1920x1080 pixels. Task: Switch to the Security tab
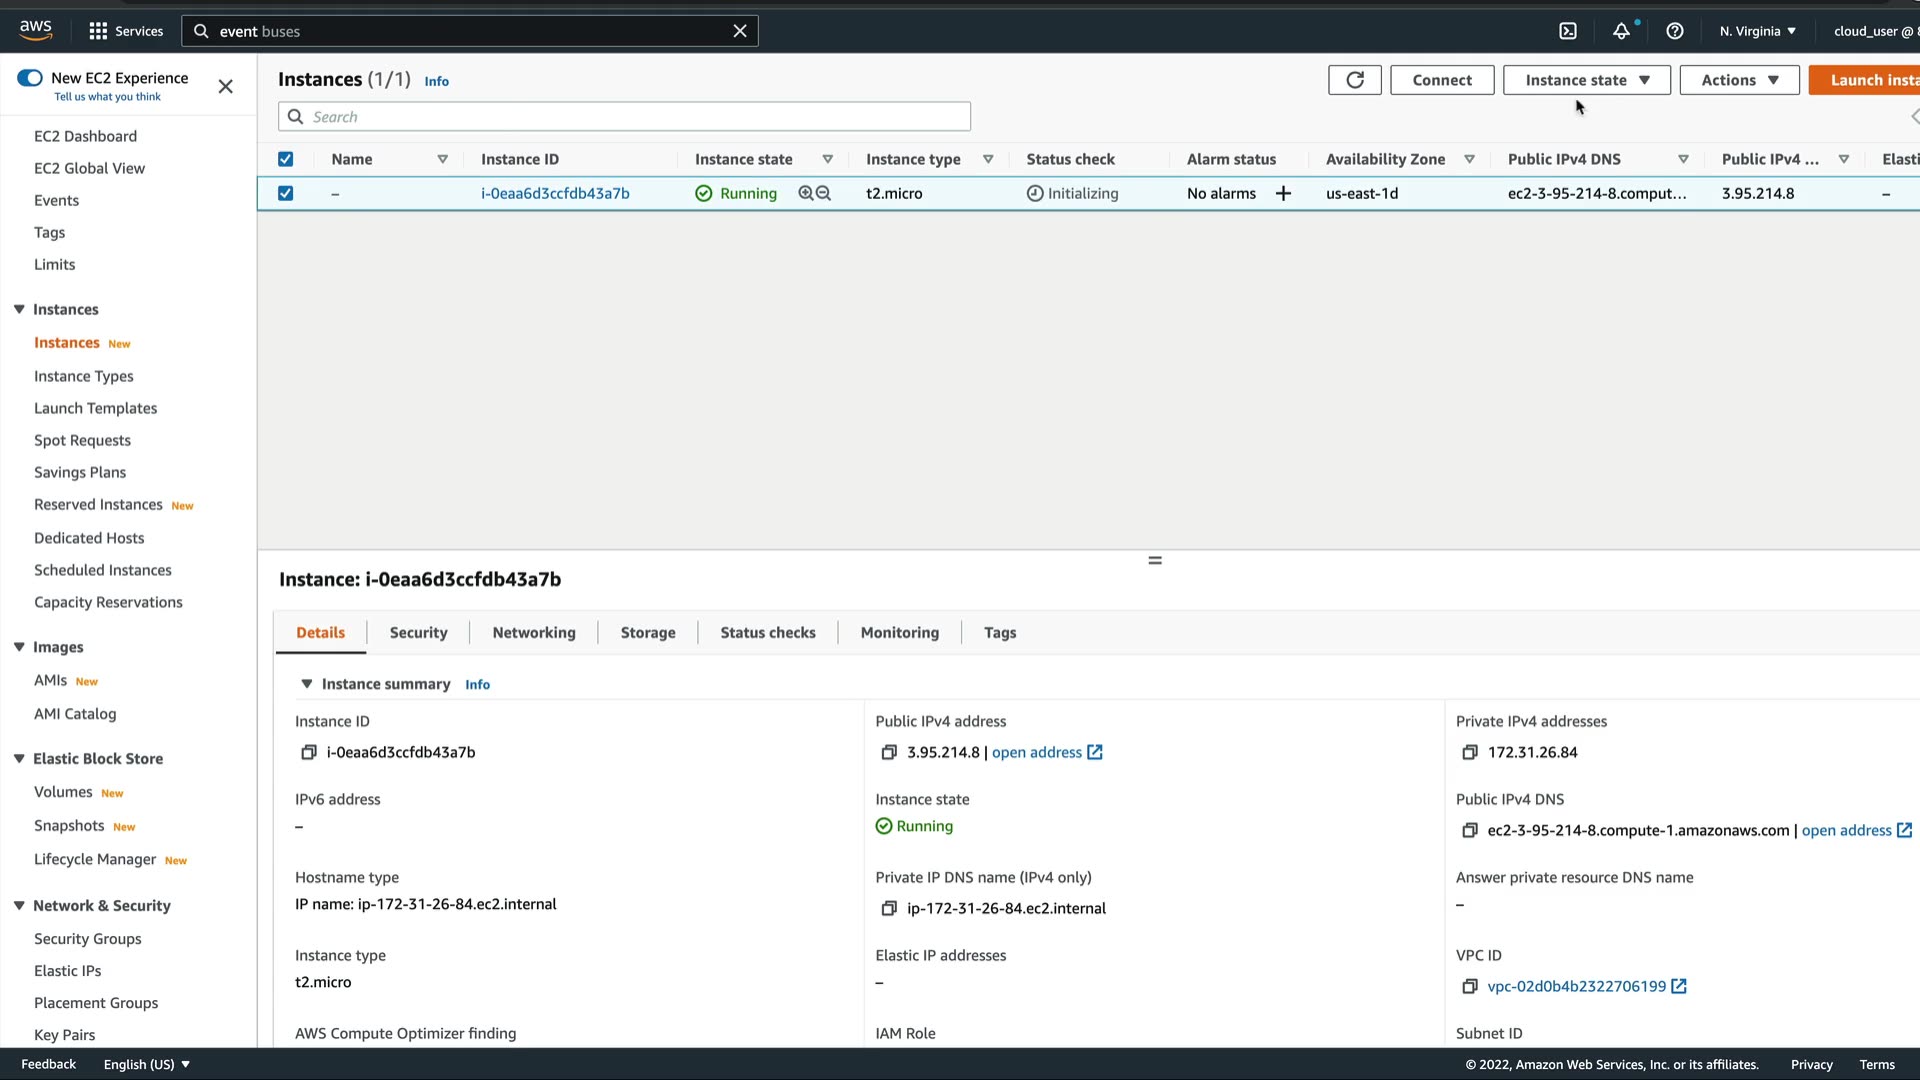click(x=418, y=633)
